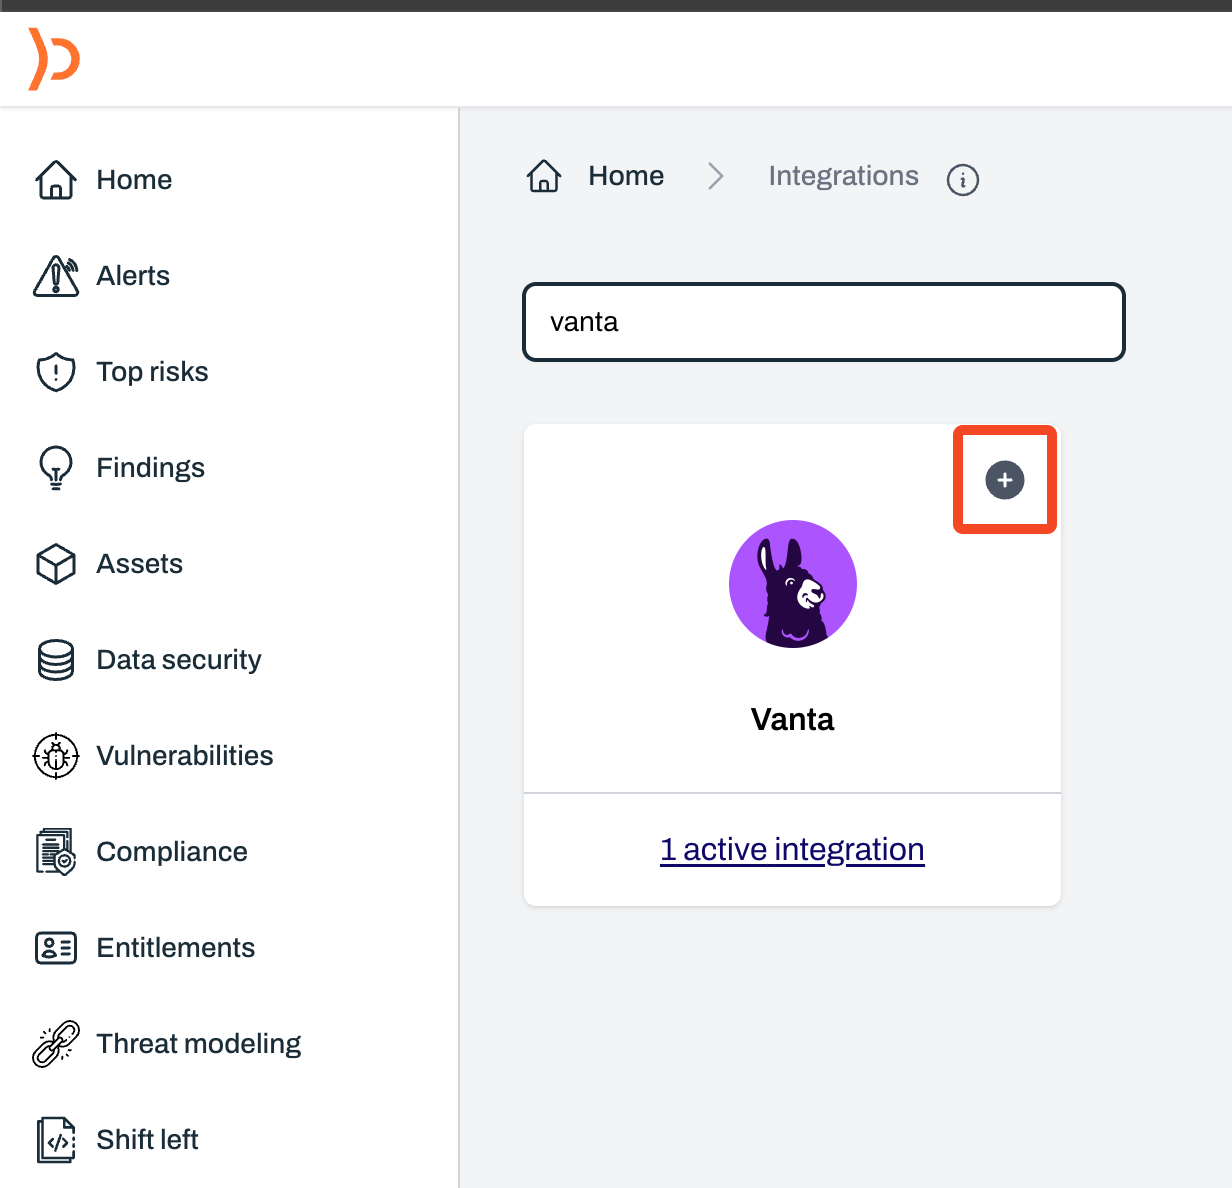Select the Top risks shield icon
The width and height of the screenshot is (1232, 1188).
(56, 372)
